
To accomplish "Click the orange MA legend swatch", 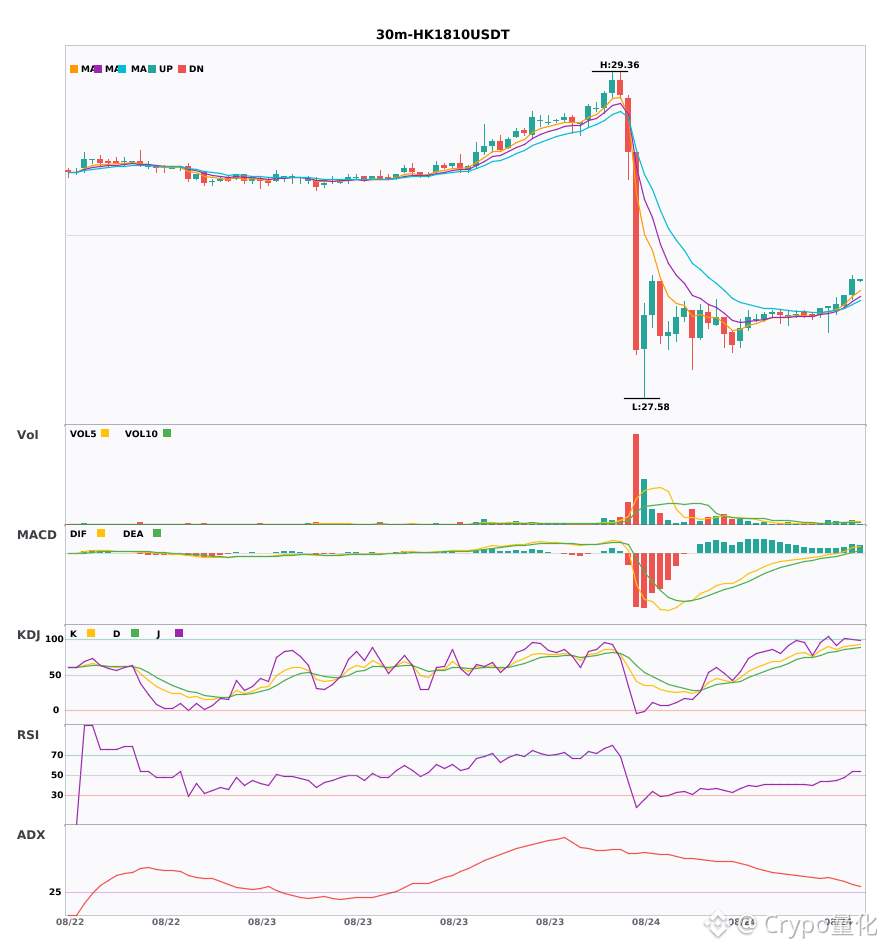I will click(74, 69).
